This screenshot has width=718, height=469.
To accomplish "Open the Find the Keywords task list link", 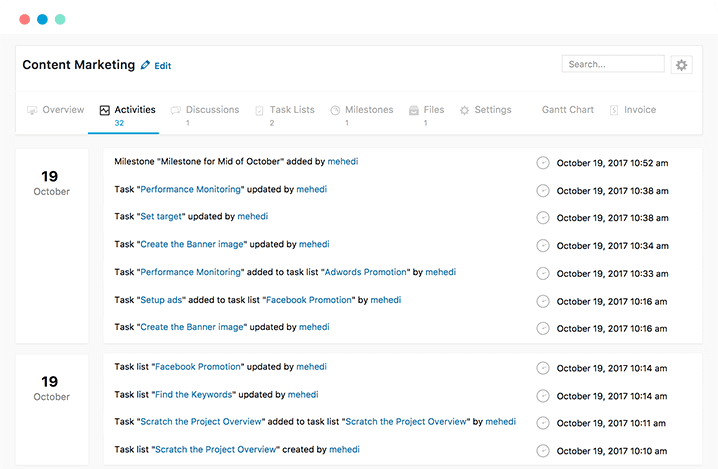I will pyautogui.click(x=194, y=395).
